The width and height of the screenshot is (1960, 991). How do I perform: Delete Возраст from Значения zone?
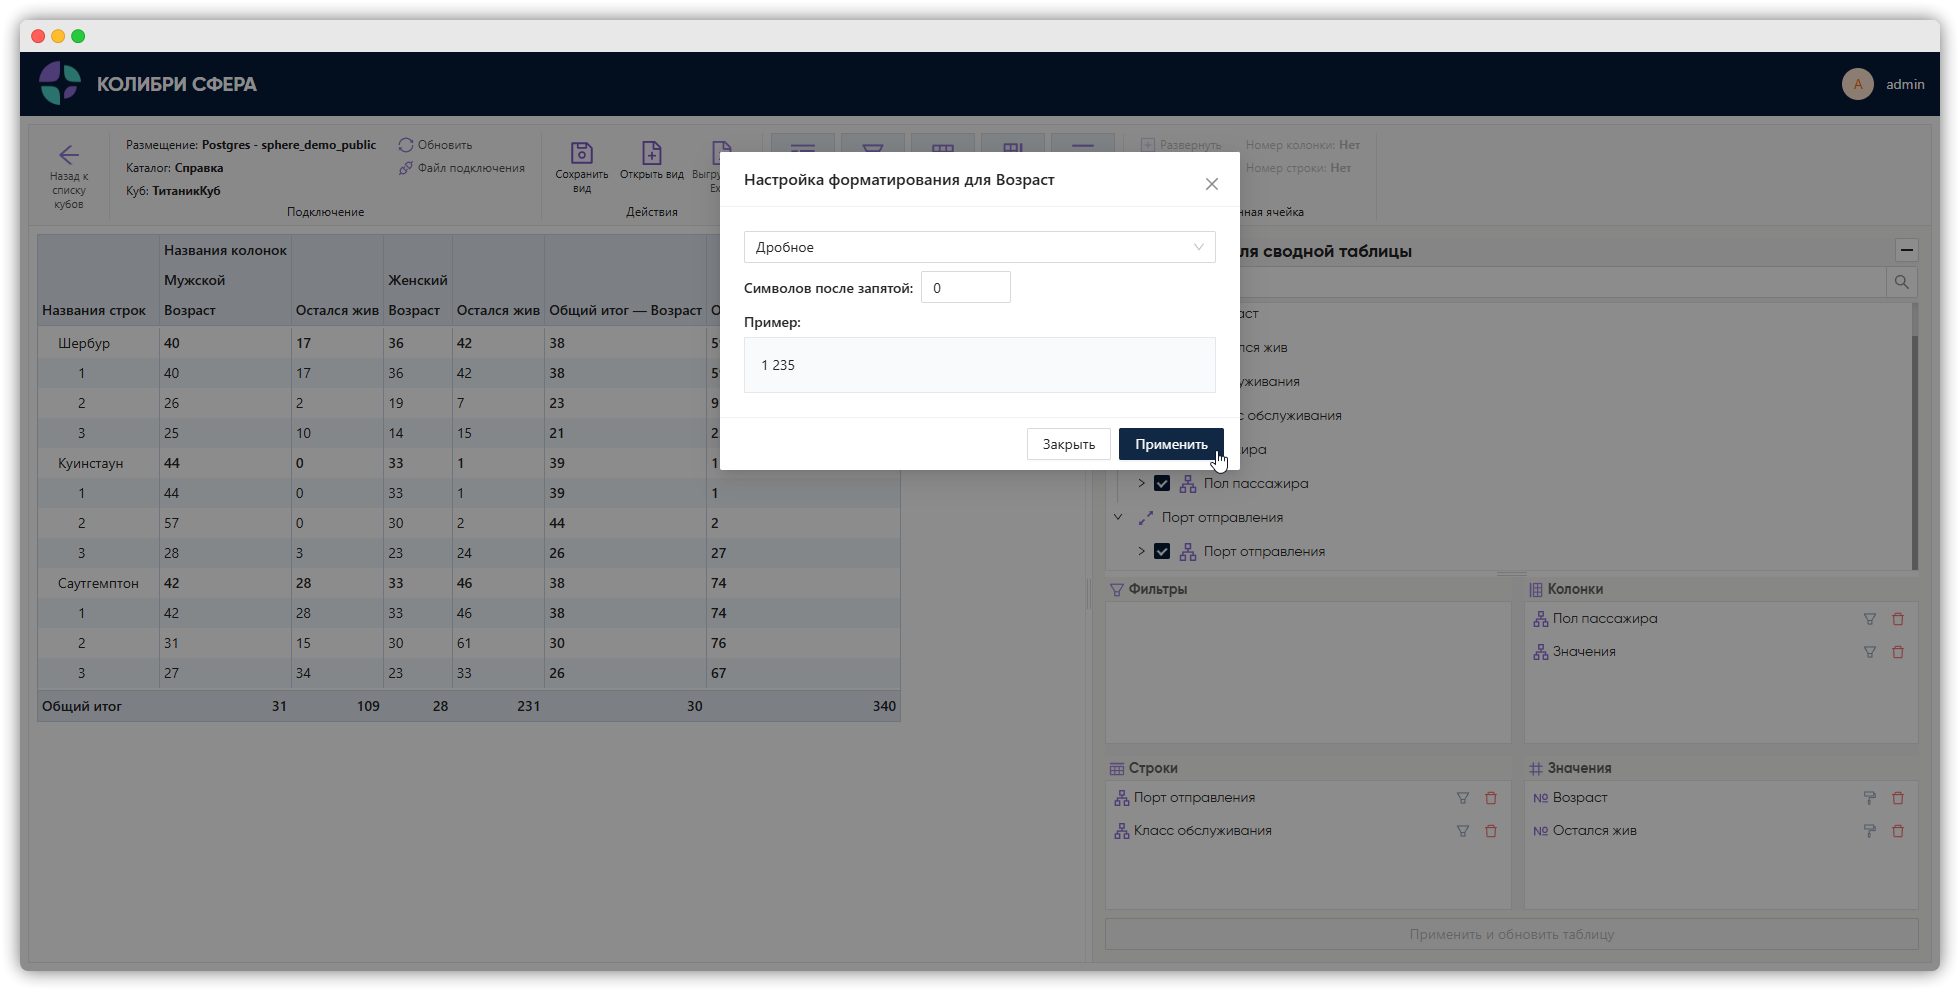(x=1898, y=798)
